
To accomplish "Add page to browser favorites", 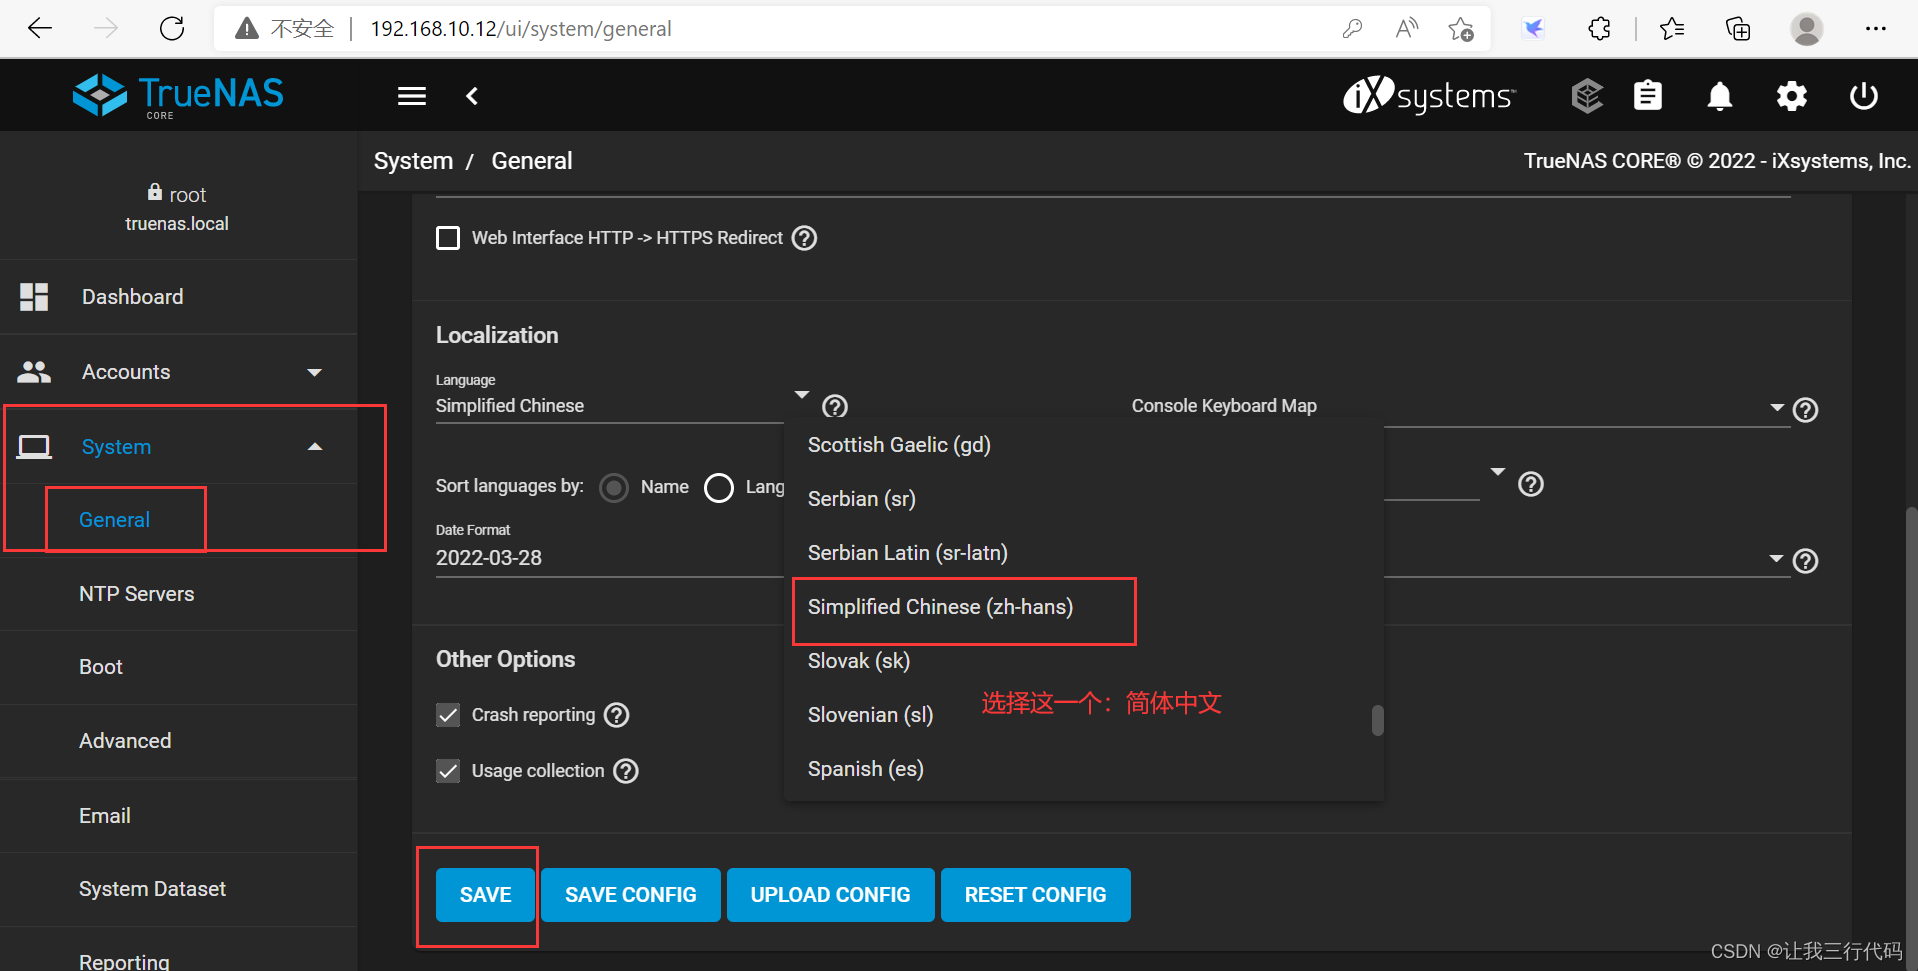I will (x=1461, y=29).
